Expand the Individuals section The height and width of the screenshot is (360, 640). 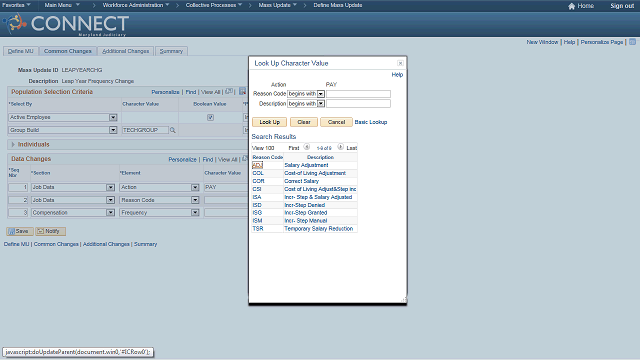[13, 144]
